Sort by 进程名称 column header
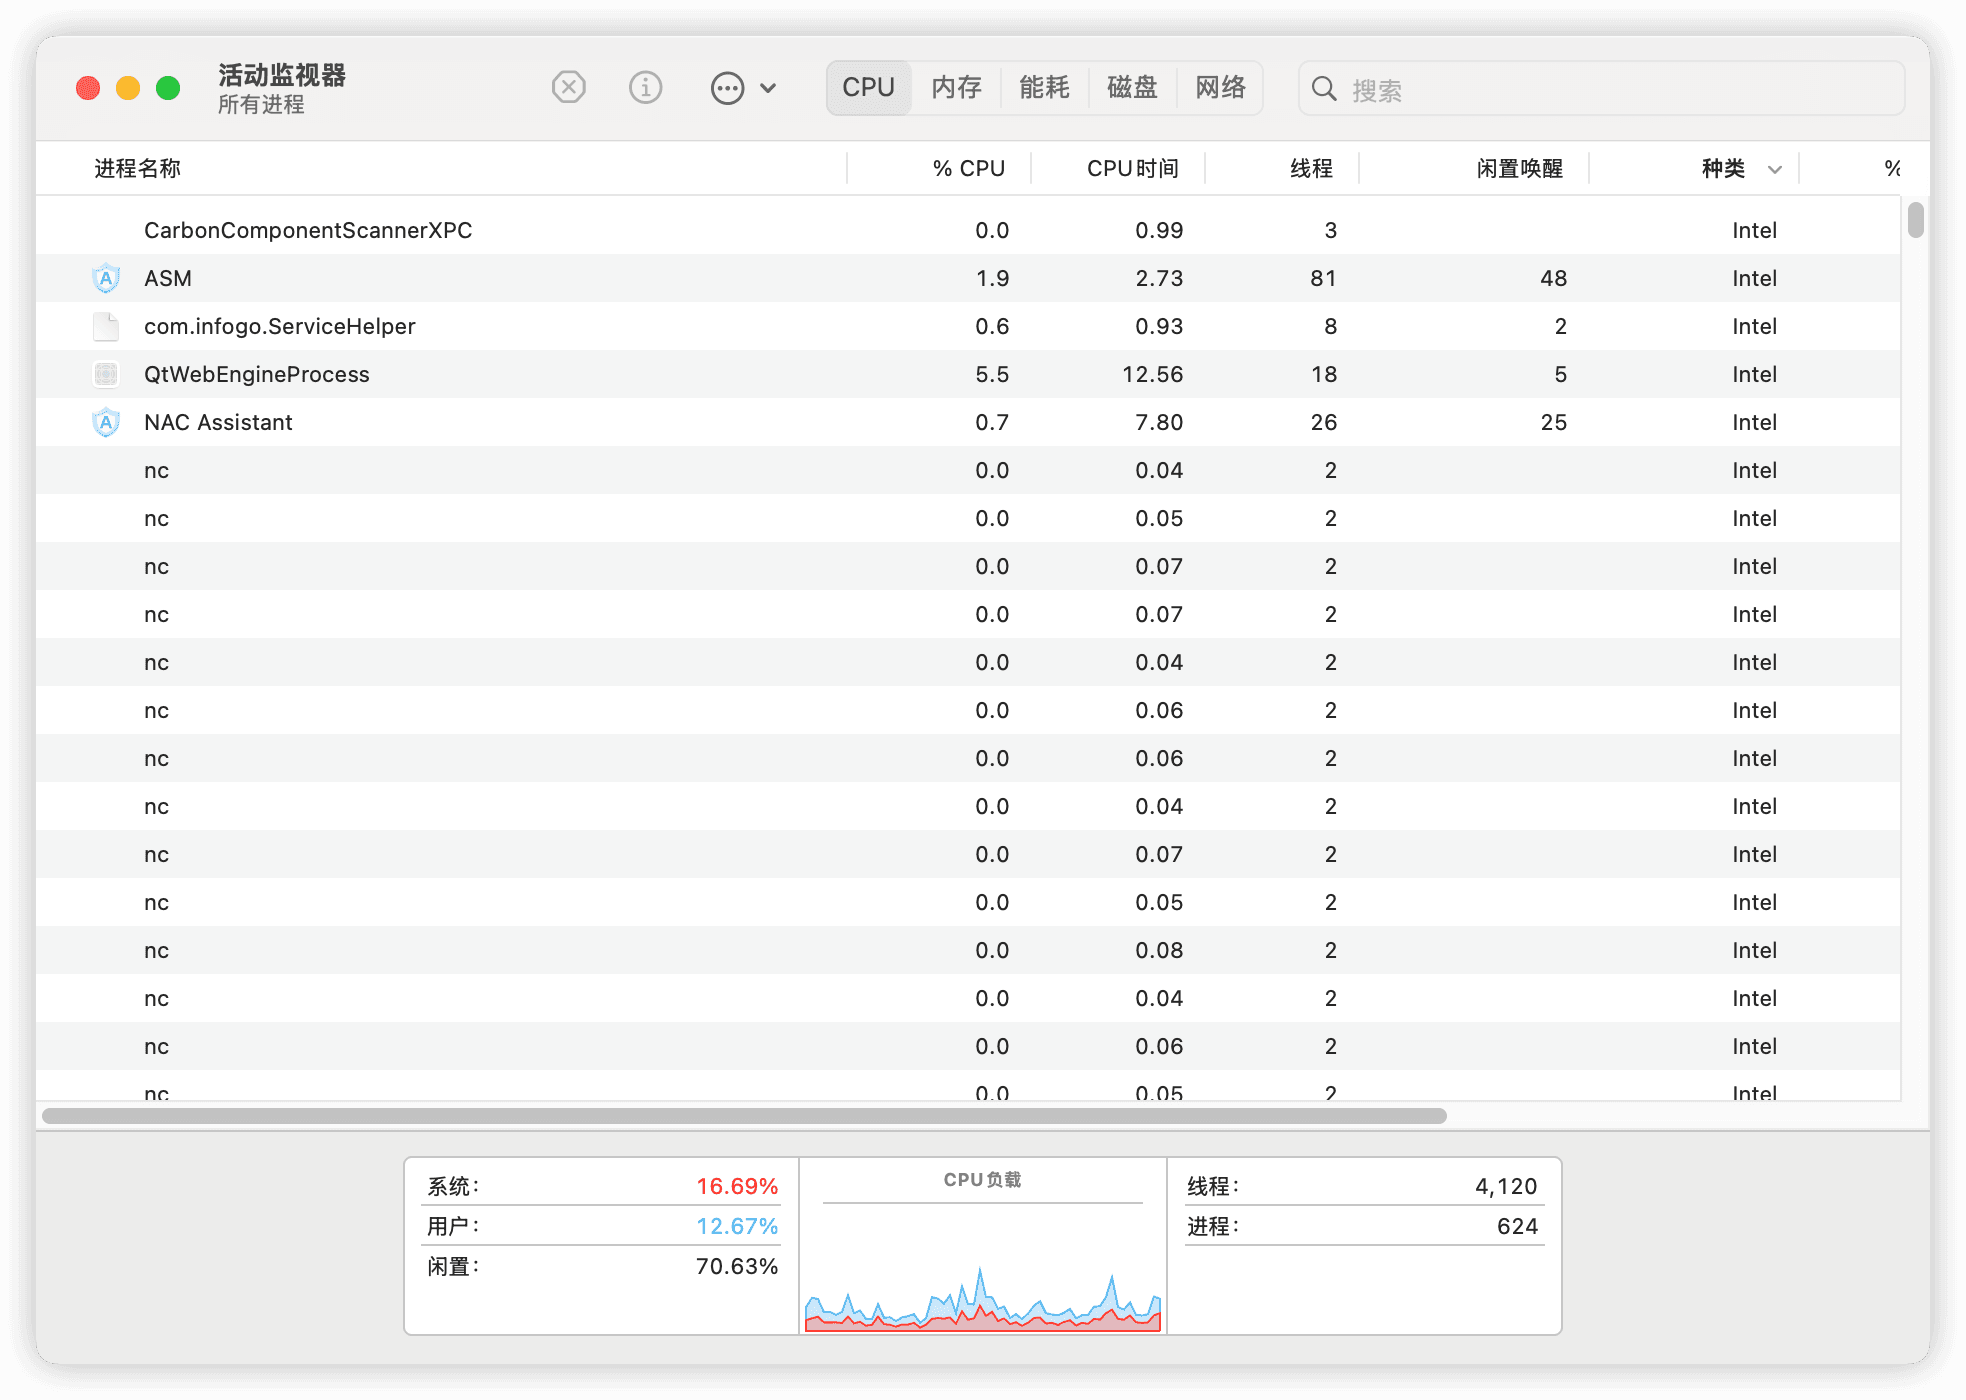Image resolution: width=1966 pixels, height=1400 pixels. click(138, 169)
